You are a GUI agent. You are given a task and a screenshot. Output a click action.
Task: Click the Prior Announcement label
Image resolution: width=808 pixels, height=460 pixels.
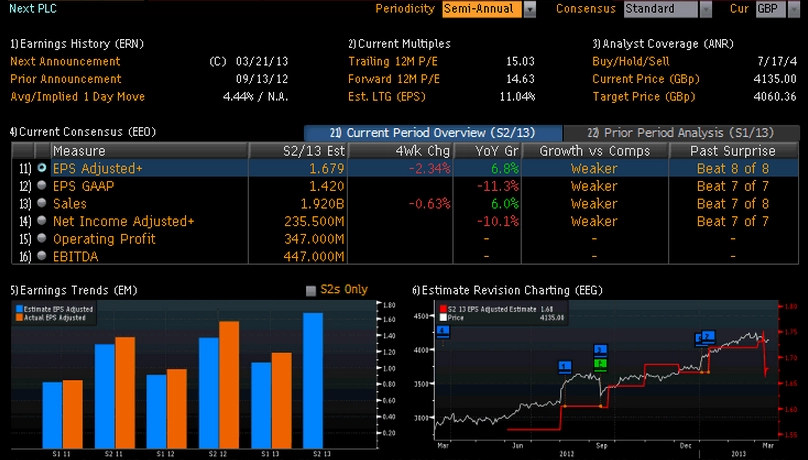66,79
